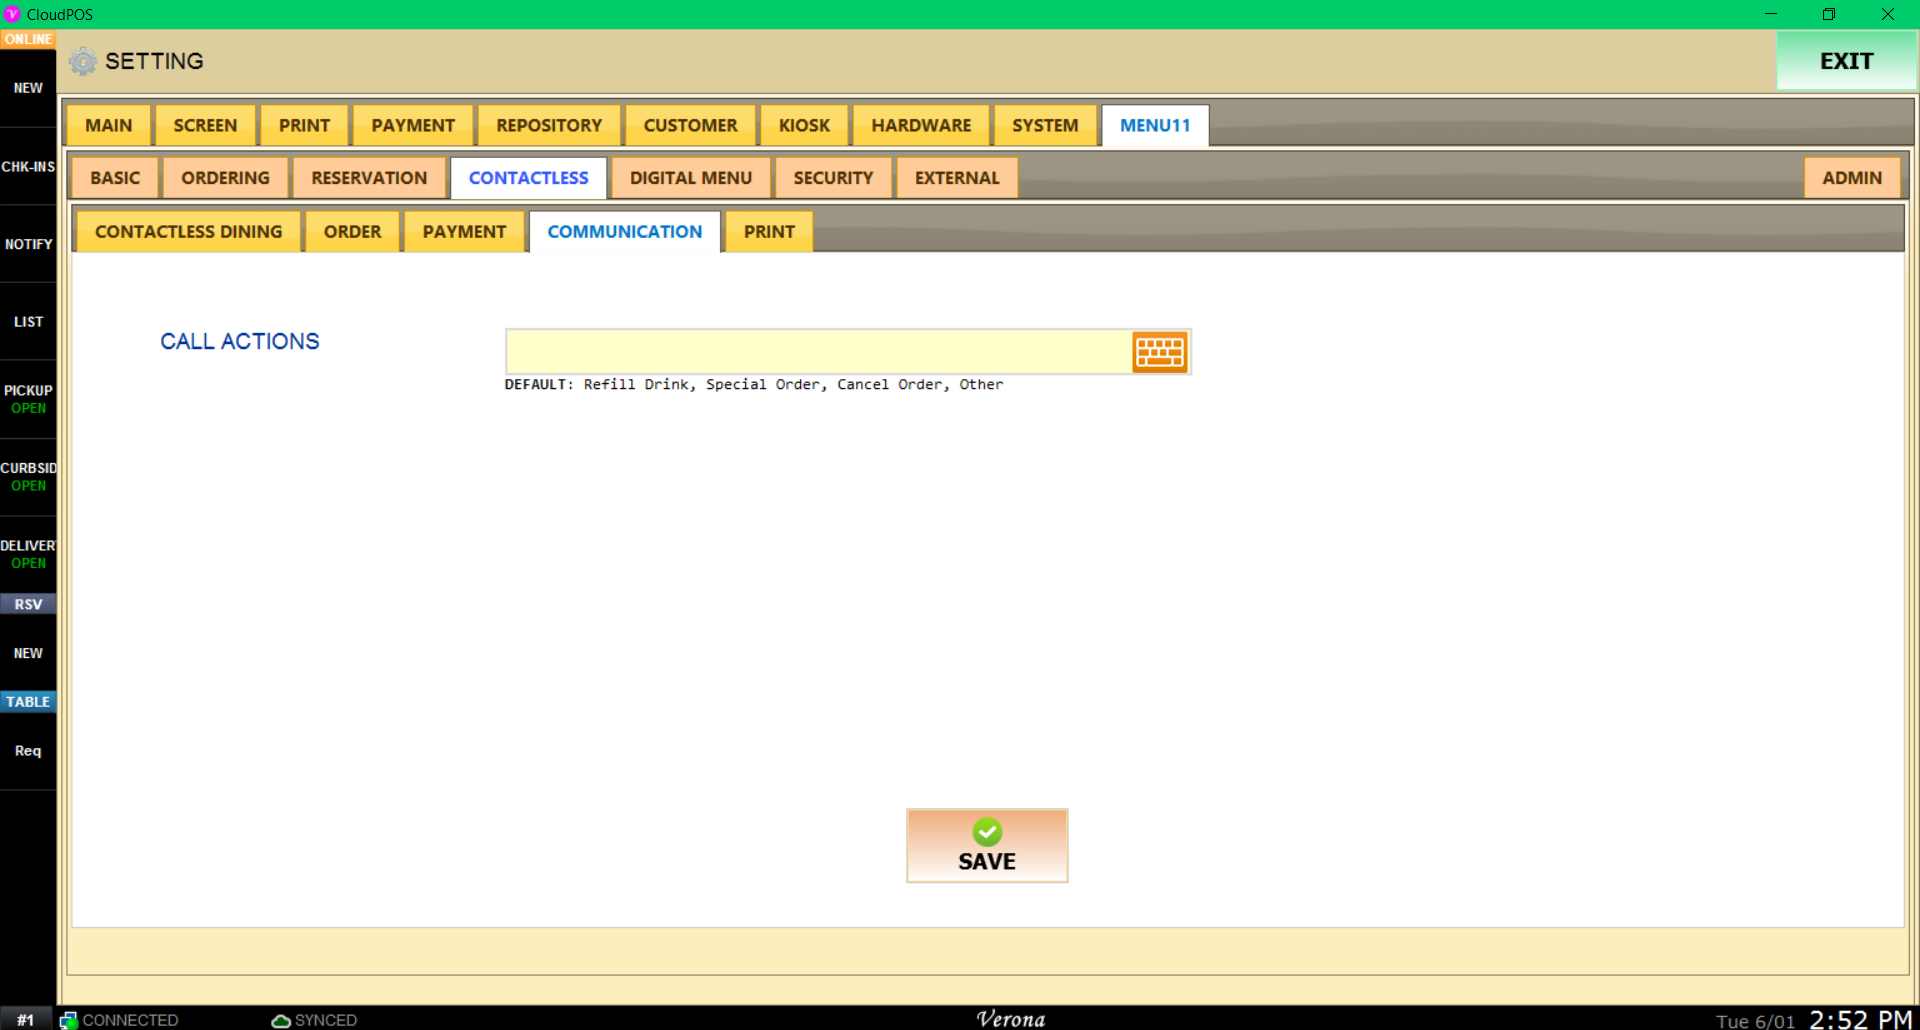Click the ONLINE status indicator

(28, 39)
